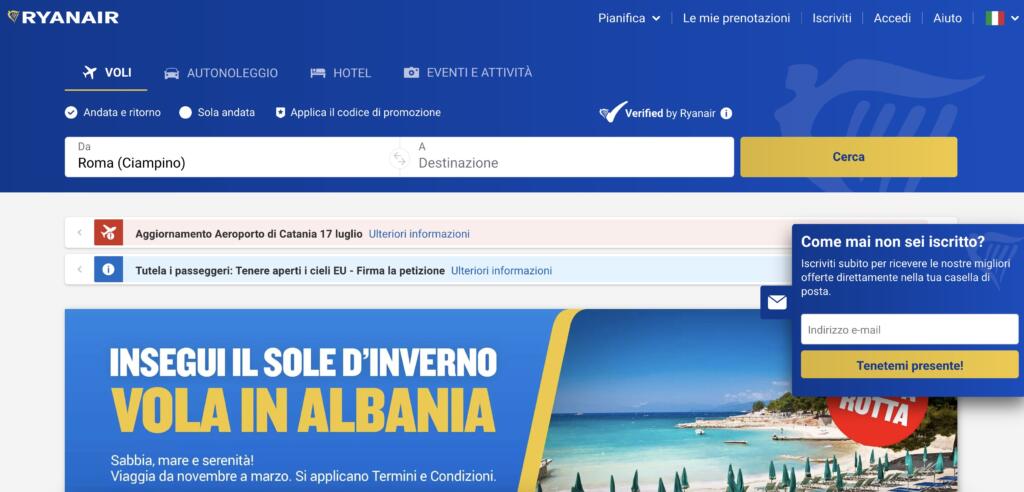Screen dimensions: 1024x492
Task: Switch to the Autonoleggio tab
Action: point(221,73)
